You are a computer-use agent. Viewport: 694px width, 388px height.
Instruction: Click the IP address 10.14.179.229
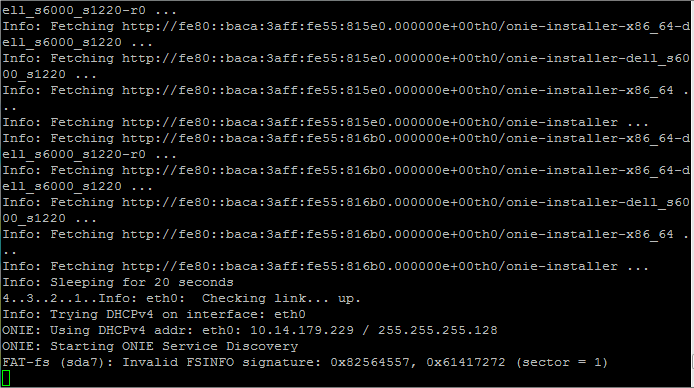coord(302,330)
